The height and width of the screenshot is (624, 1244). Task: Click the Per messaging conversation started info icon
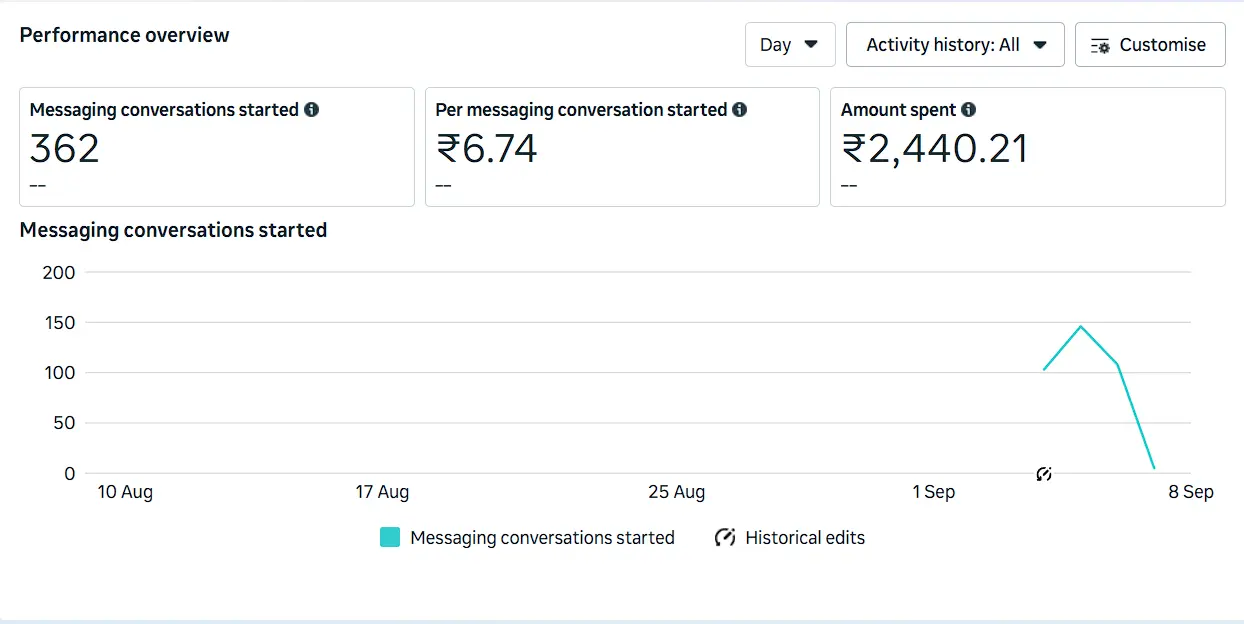coord(738,110)
